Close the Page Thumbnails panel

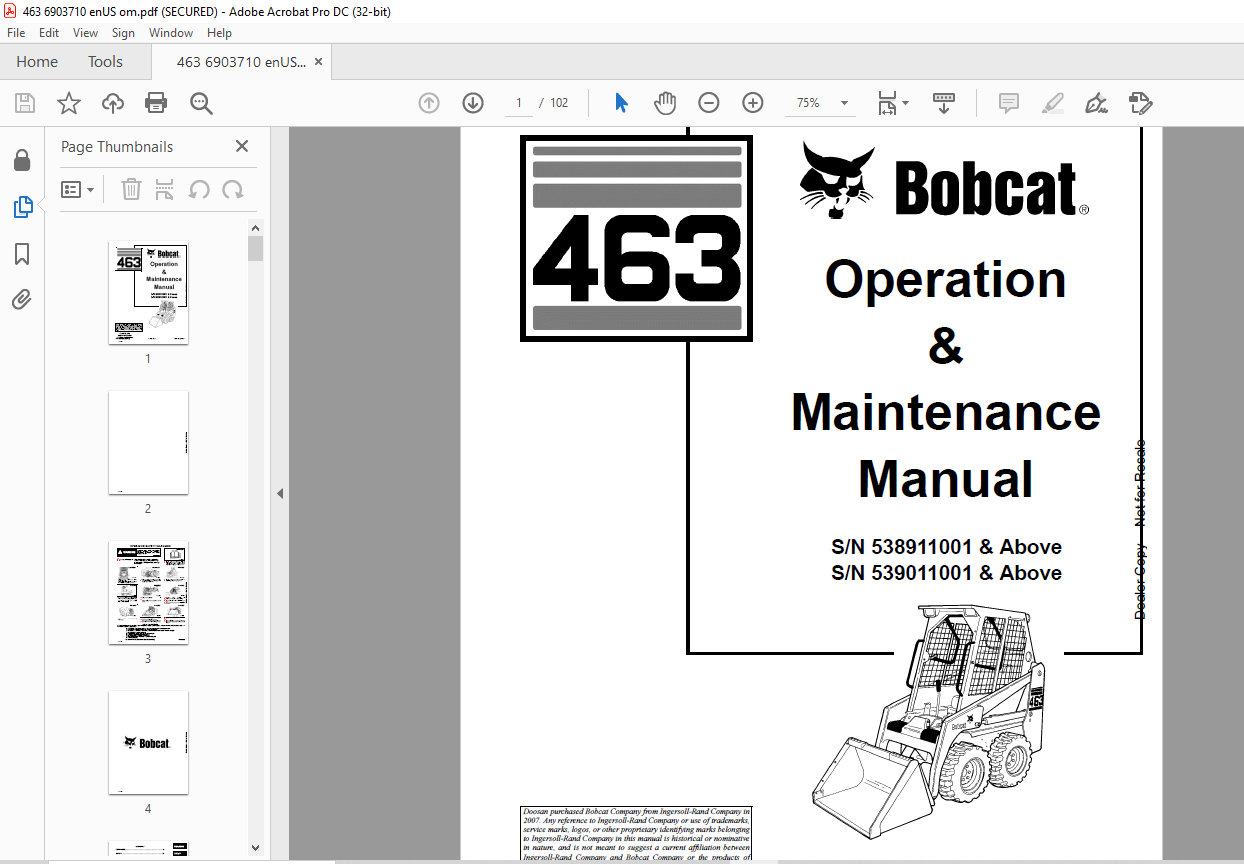242,147
